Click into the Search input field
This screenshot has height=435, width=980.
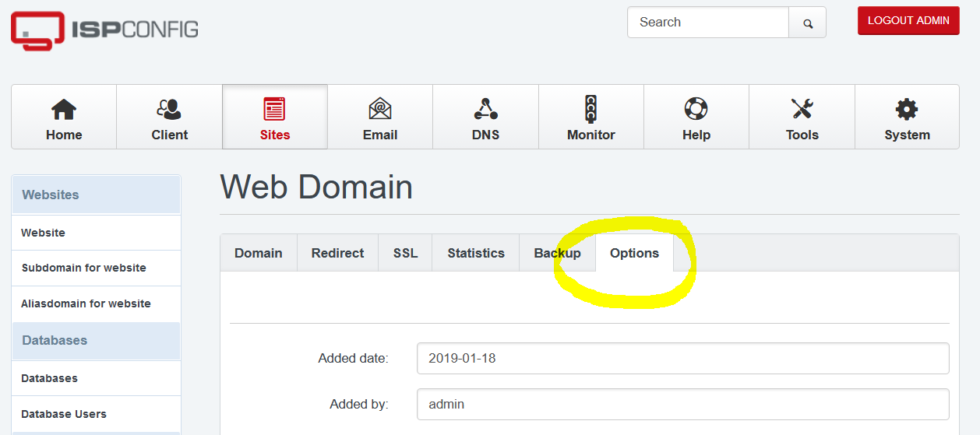click(708, 22)
